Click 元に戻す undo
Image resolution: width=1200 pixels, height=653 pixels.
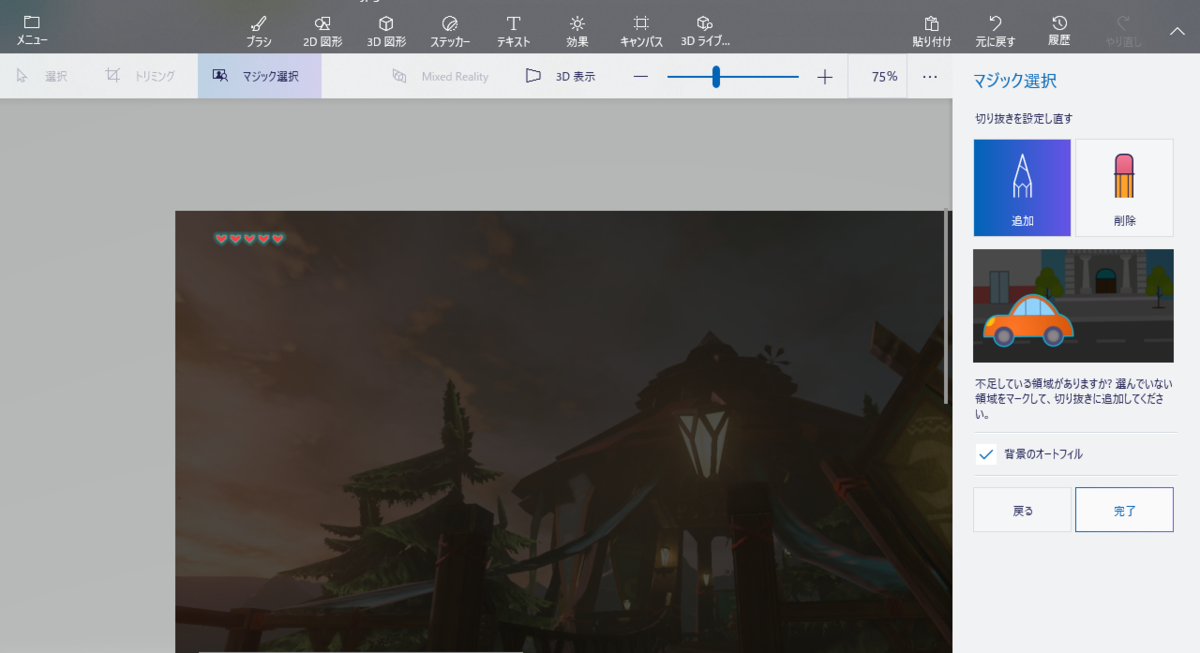[x=995, y=31]
